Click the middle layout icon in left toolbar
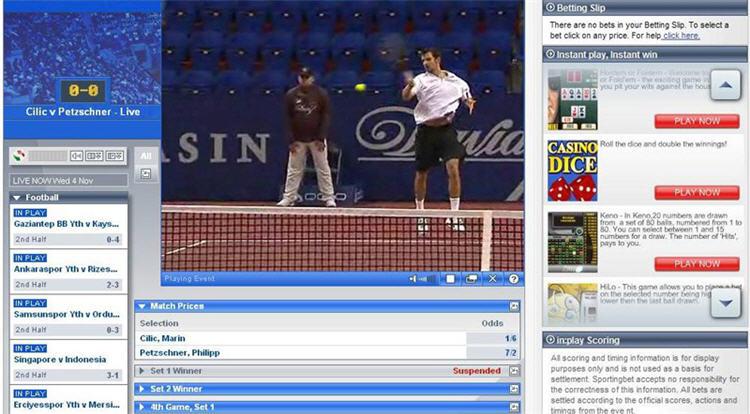 point(94,156)
